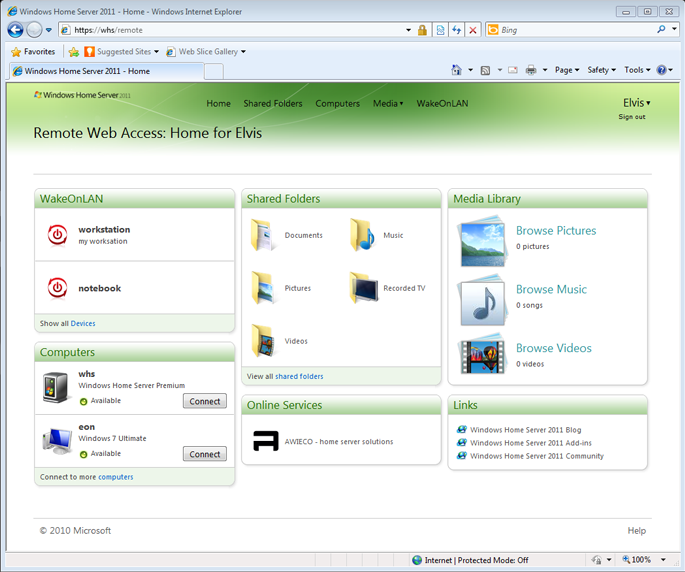Open the Page menu
The height and width of the screenshot is (572, 685).
(x=567, y=70)
